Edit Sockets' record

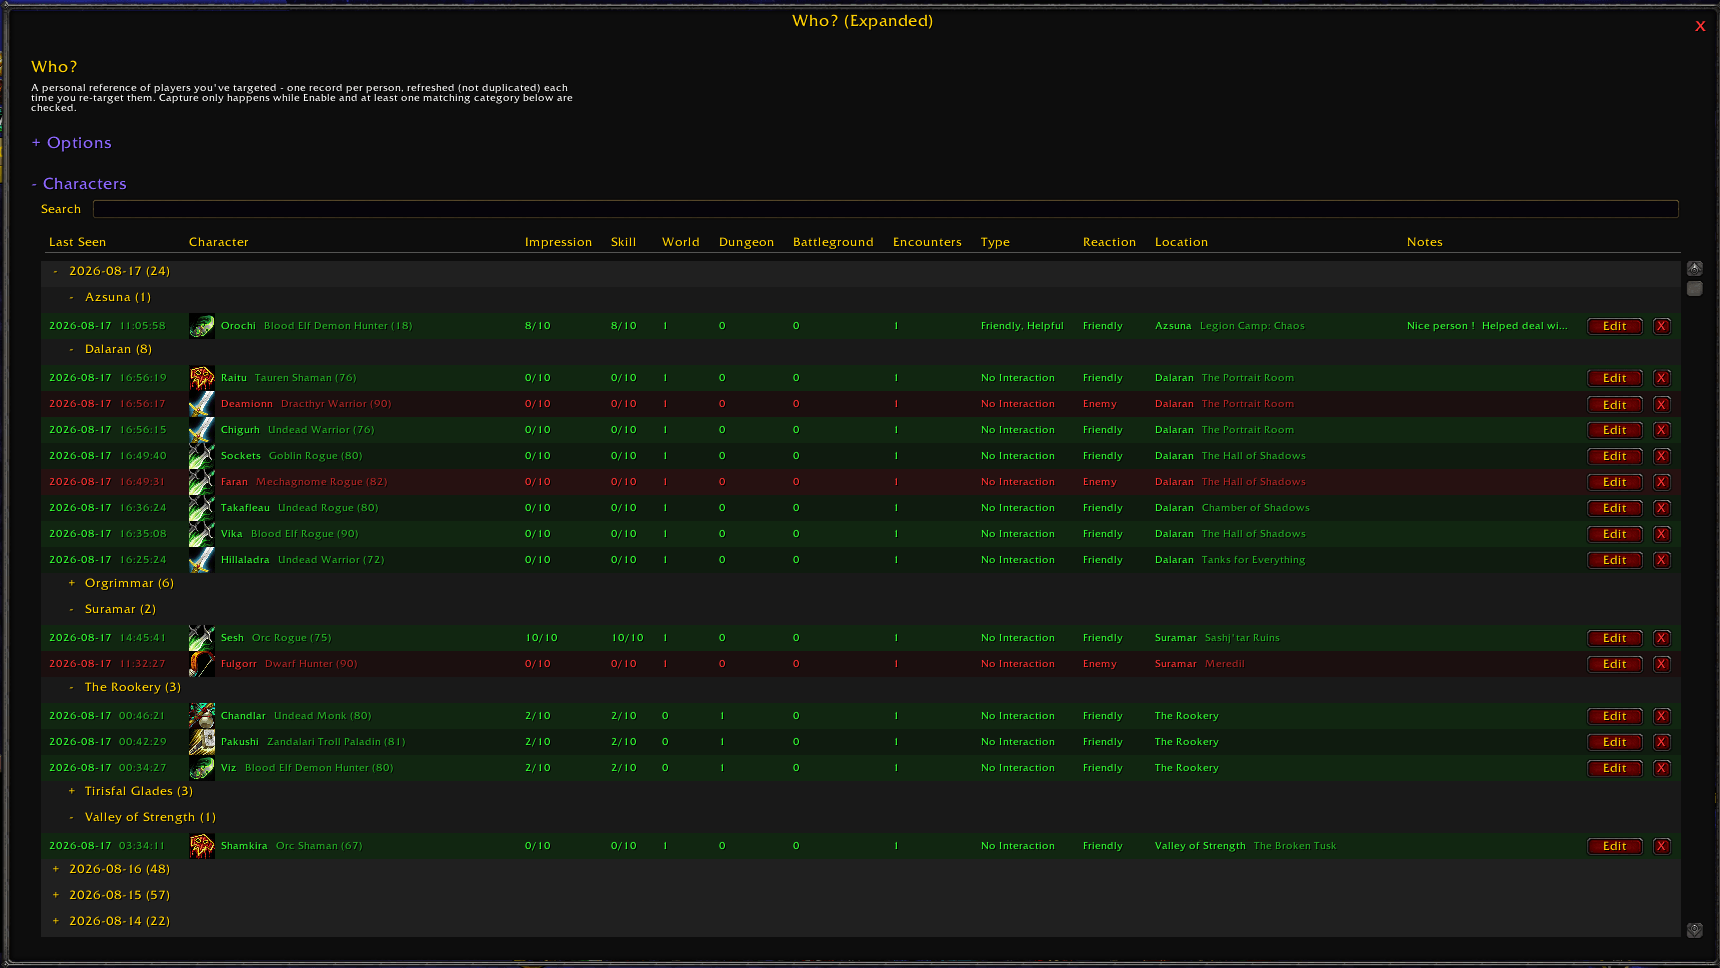pos(1614,456)
